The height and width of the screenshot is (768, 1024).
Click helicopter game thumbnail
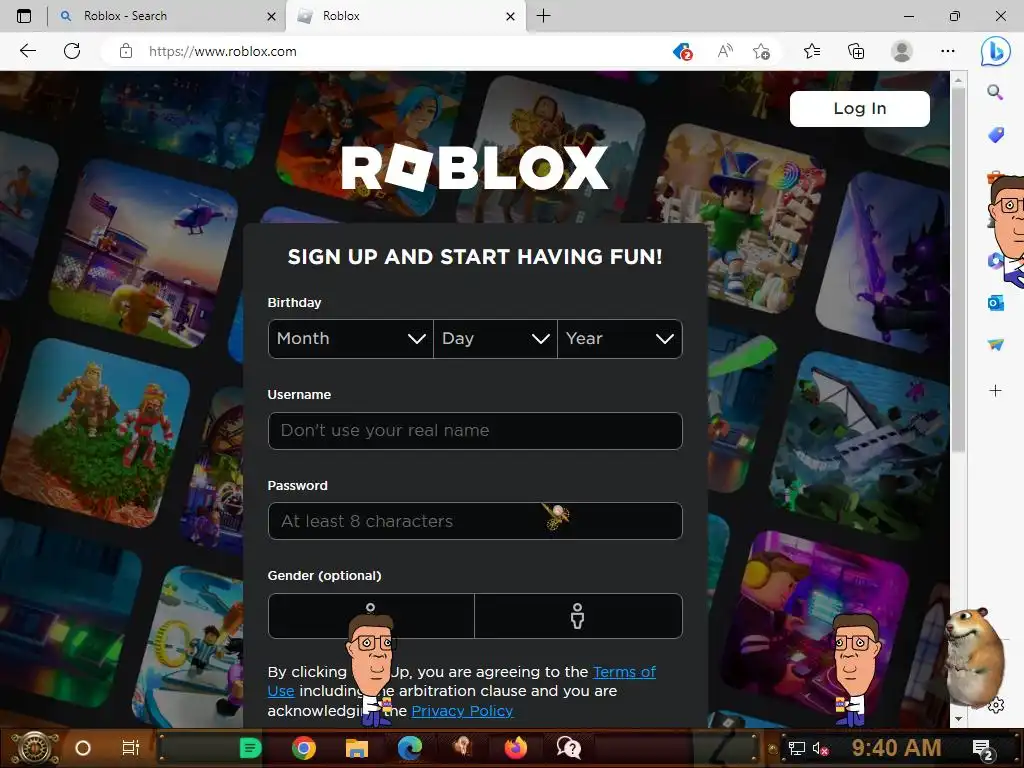[145, 253]
